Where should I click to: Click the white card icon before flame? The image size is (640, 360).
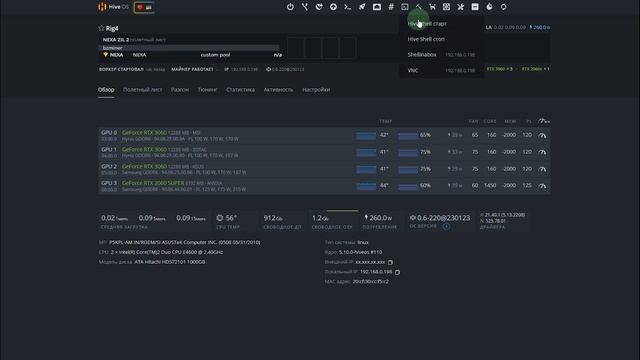coord(475,7)
